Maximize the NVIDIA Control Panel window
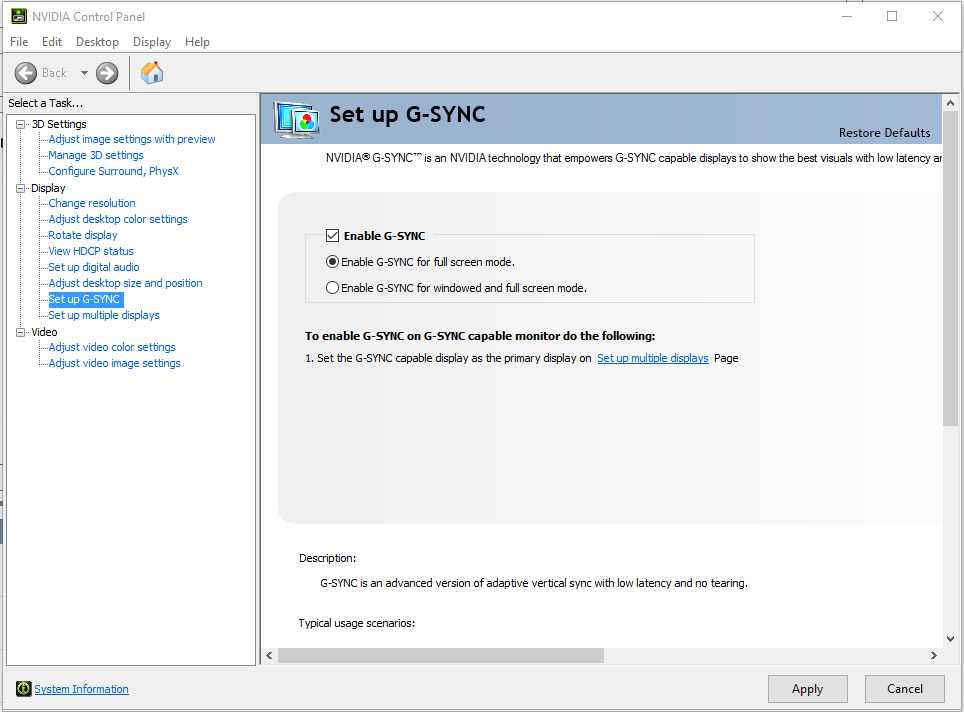This screenshot has width=964, height=712. click(892, 17)
